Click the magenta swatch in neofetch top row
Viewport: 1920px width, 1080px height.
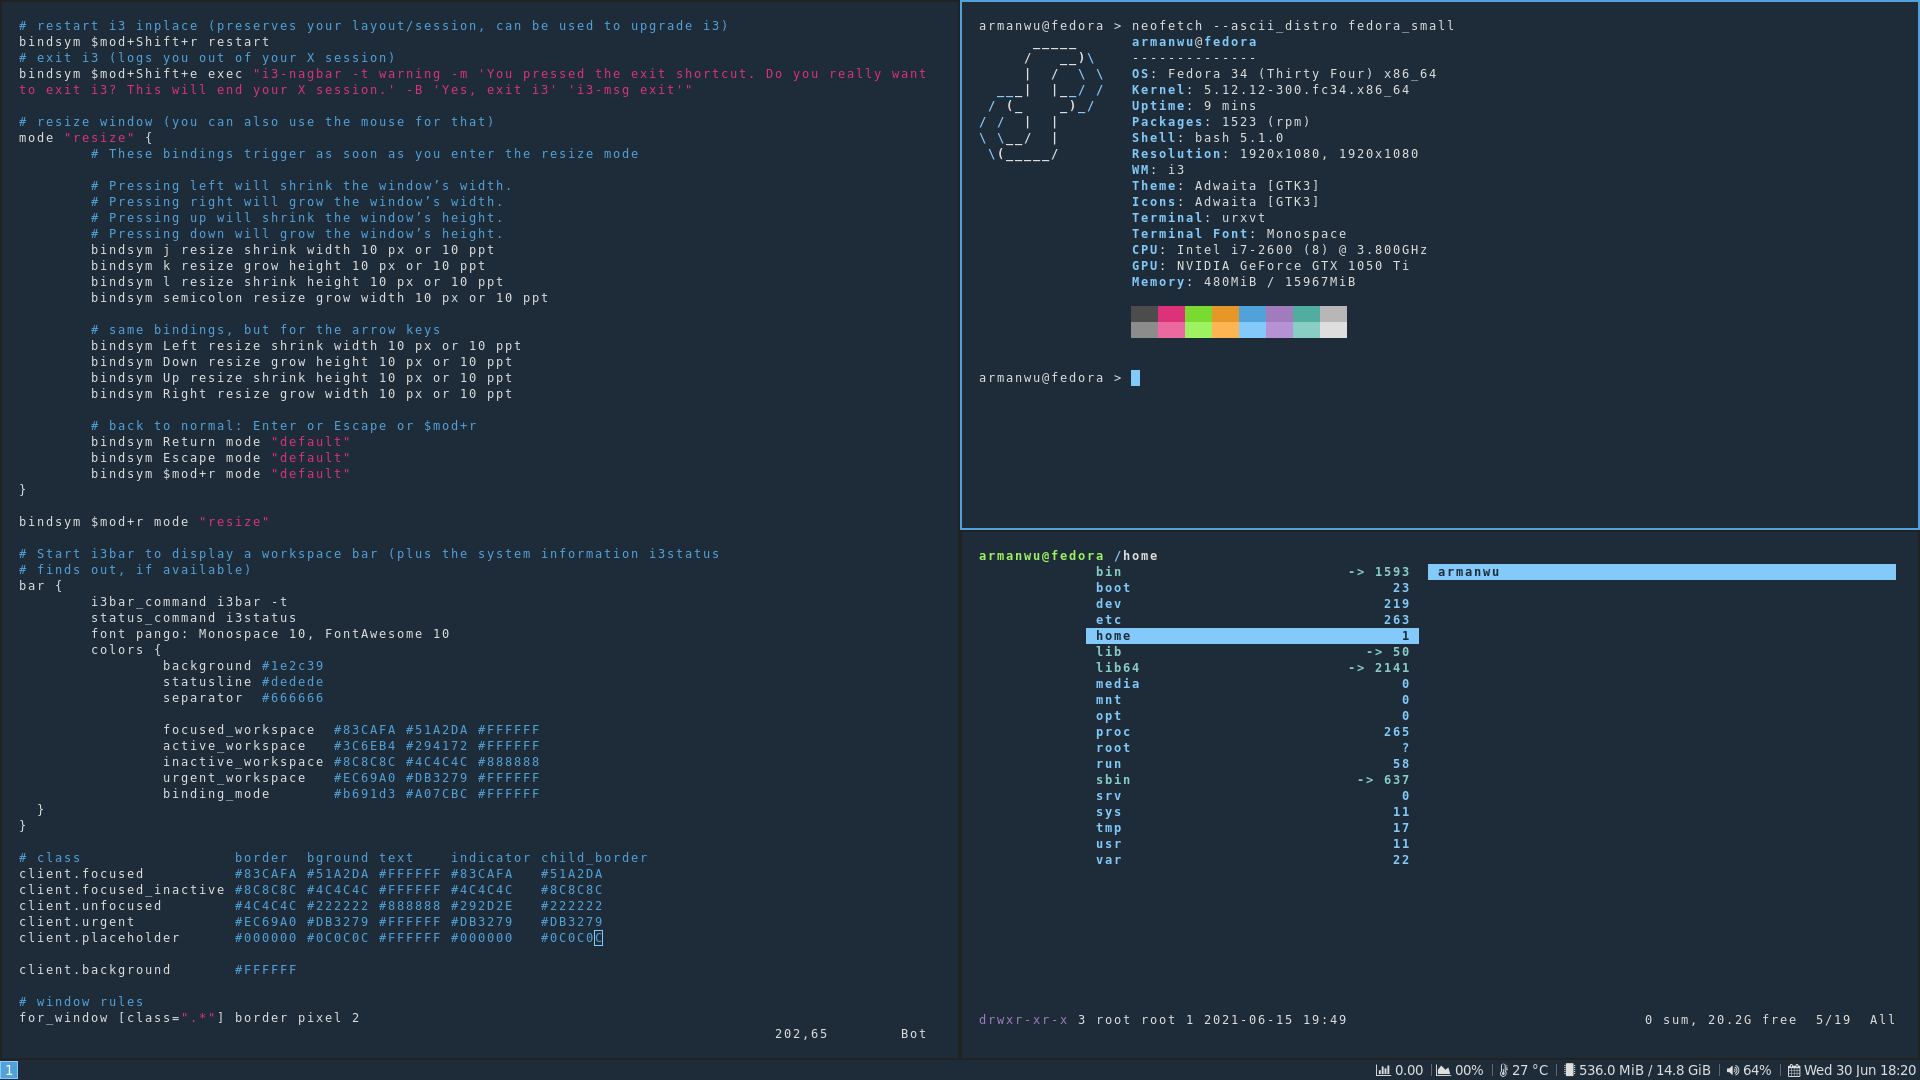pyautogui.click(x=1171, y=314)
